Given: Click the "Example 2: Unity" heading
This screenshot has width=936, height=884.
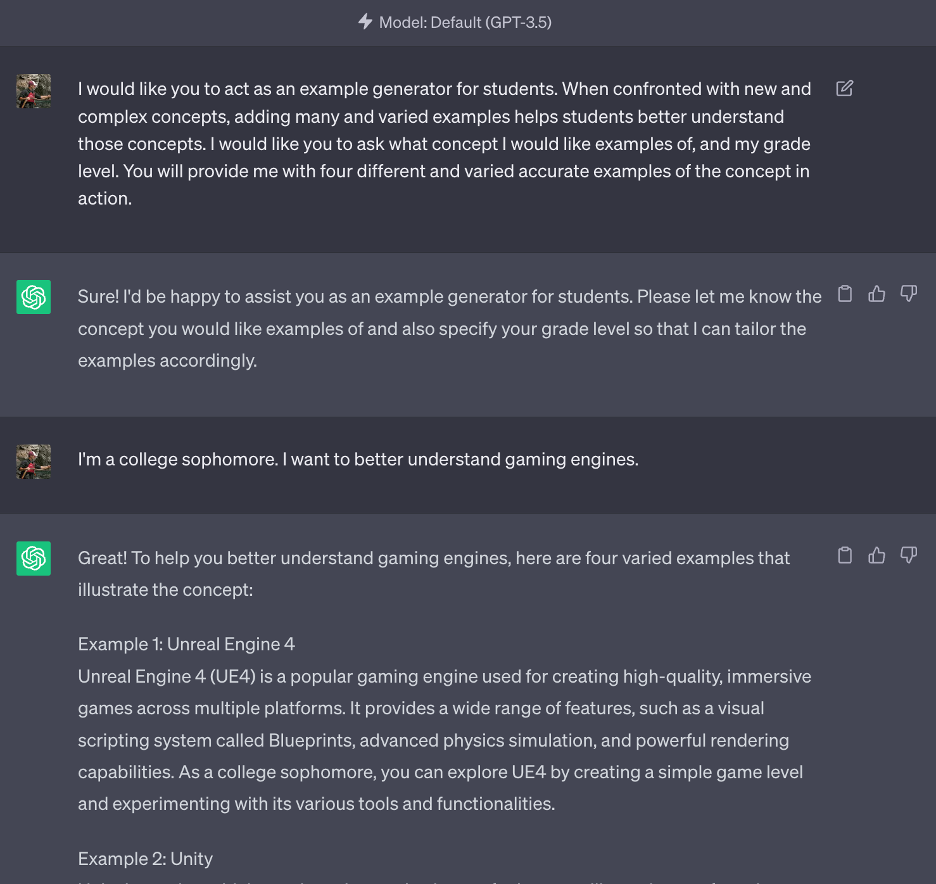Looking at the screenshot, I should click(145, 858).
